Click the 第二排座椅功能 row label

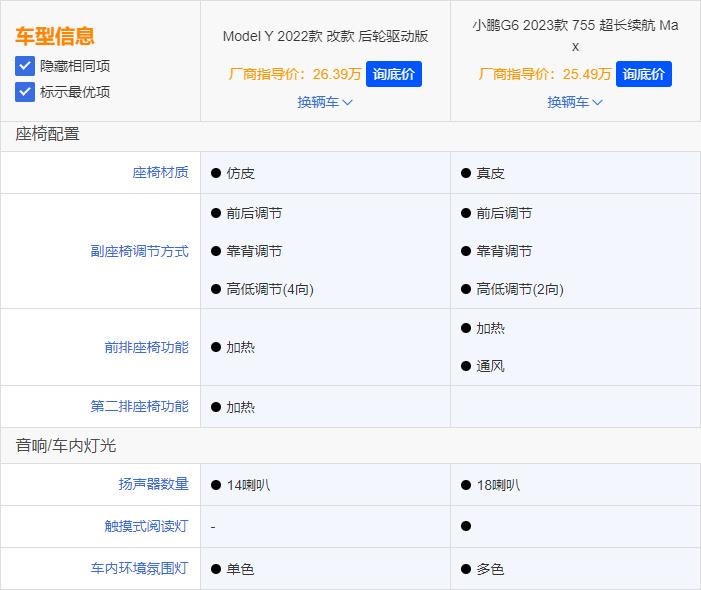139,406
